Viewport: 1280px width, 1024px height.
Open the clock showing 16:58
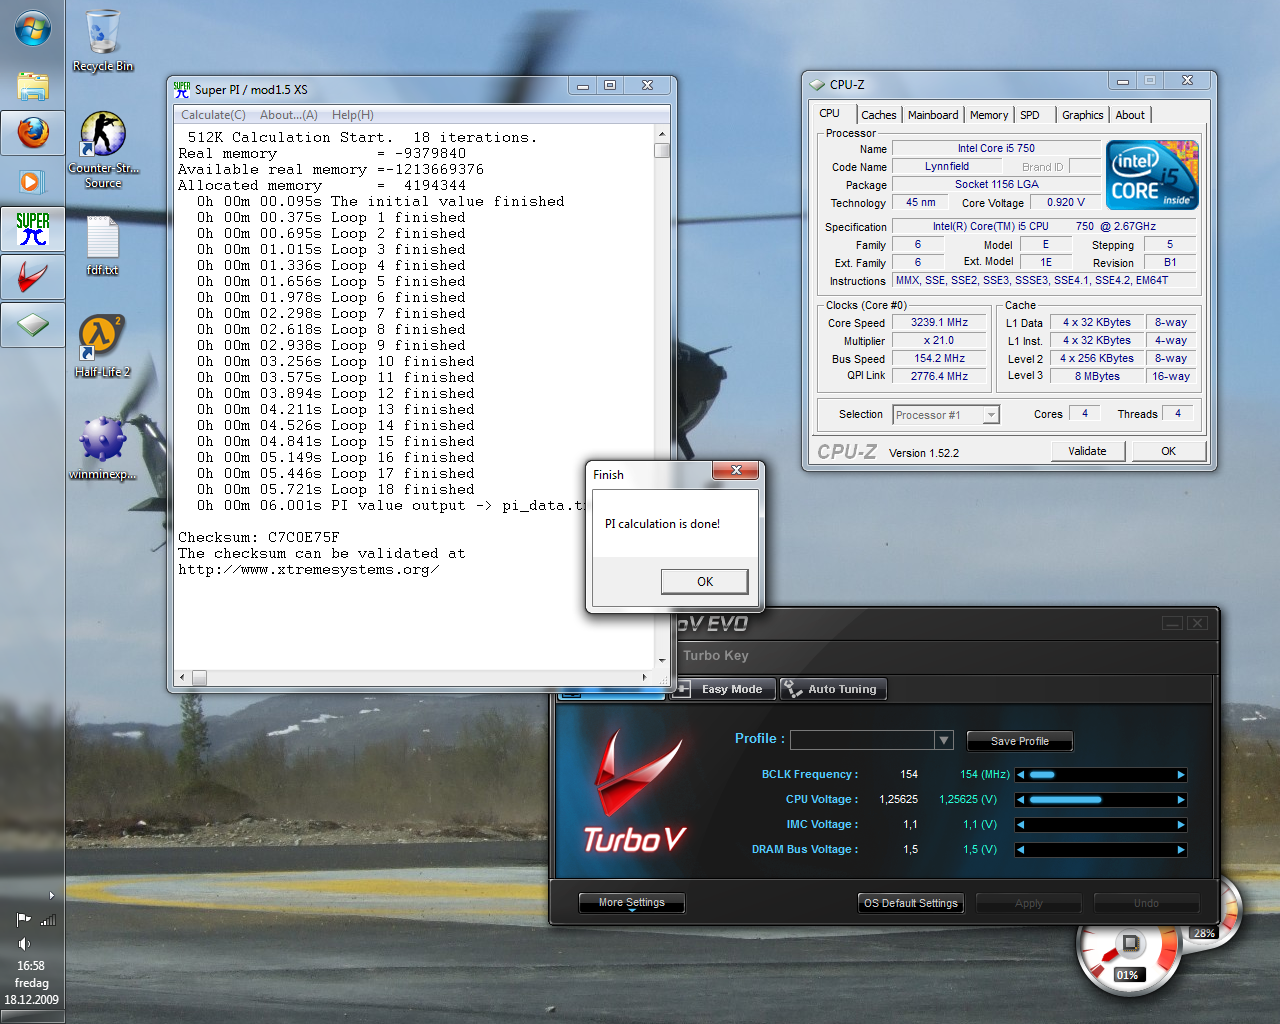pos(31,966)
